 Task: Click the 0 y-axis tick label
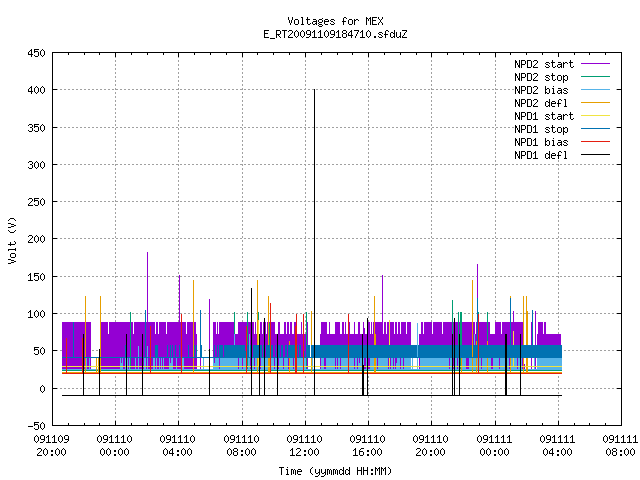coord(42,389)
